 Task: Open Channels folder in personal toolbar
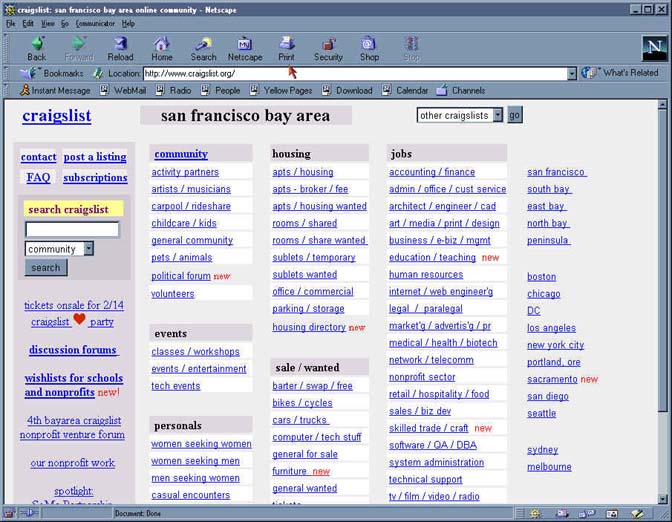coord(461,90)
